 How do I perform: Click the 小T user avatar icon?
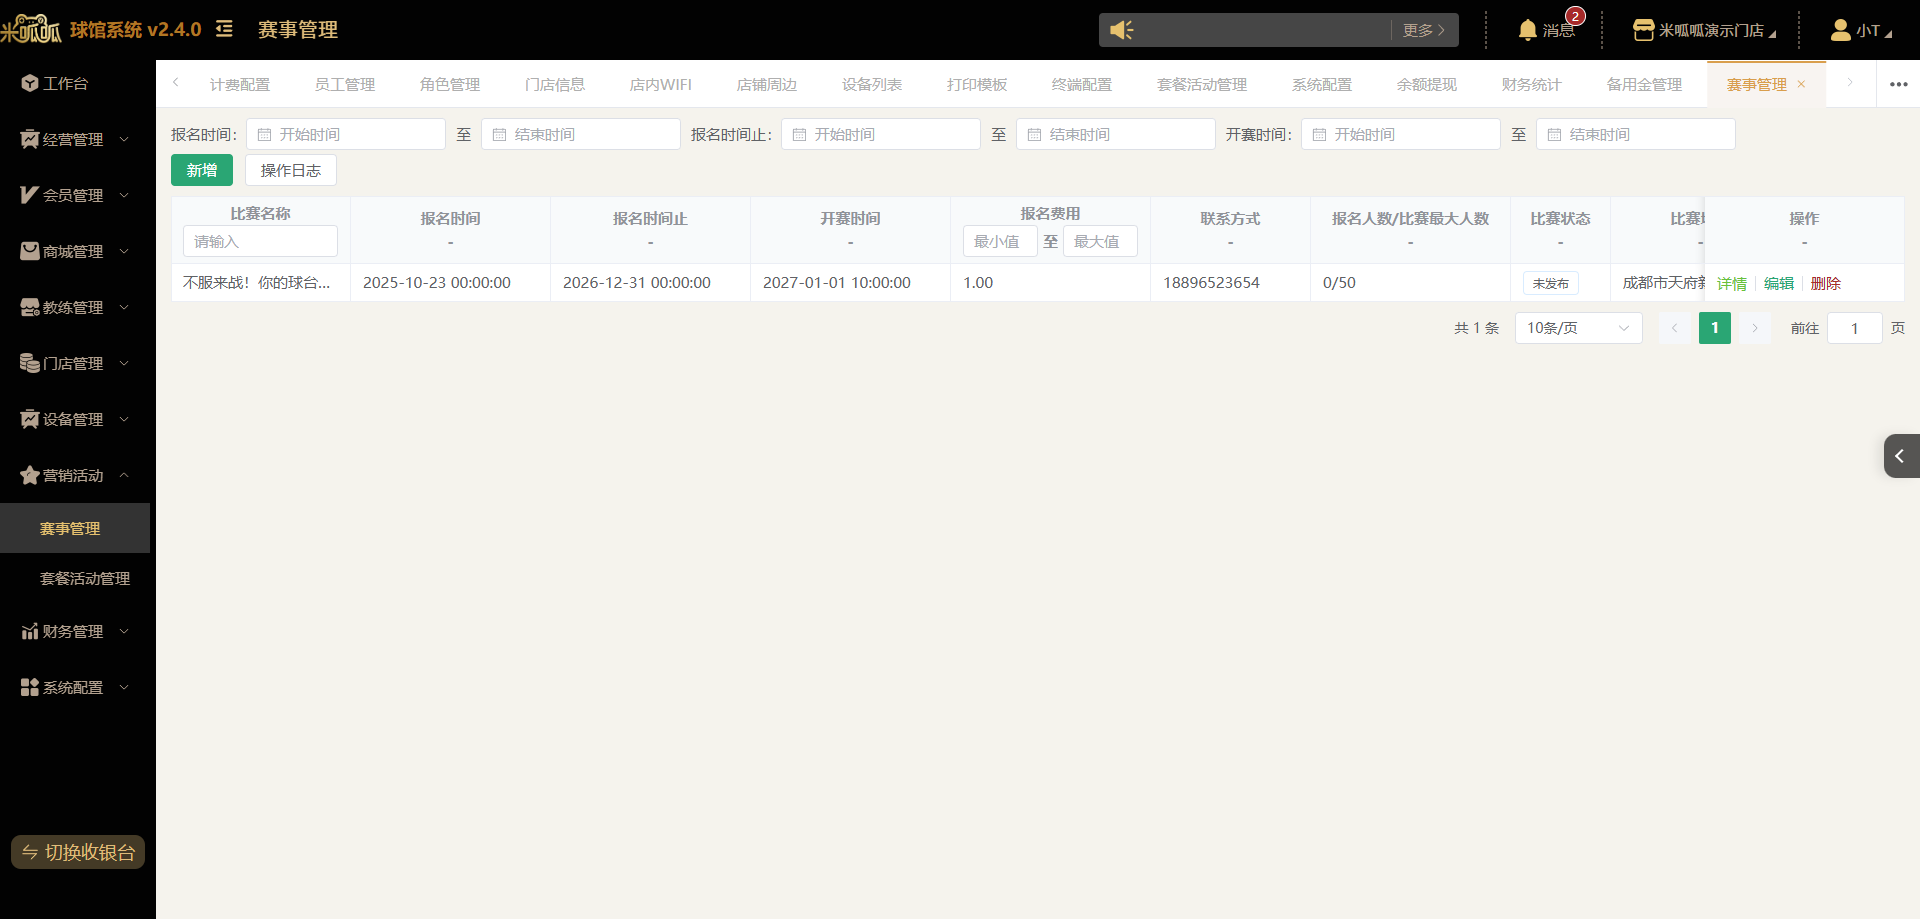(1840, 30)
